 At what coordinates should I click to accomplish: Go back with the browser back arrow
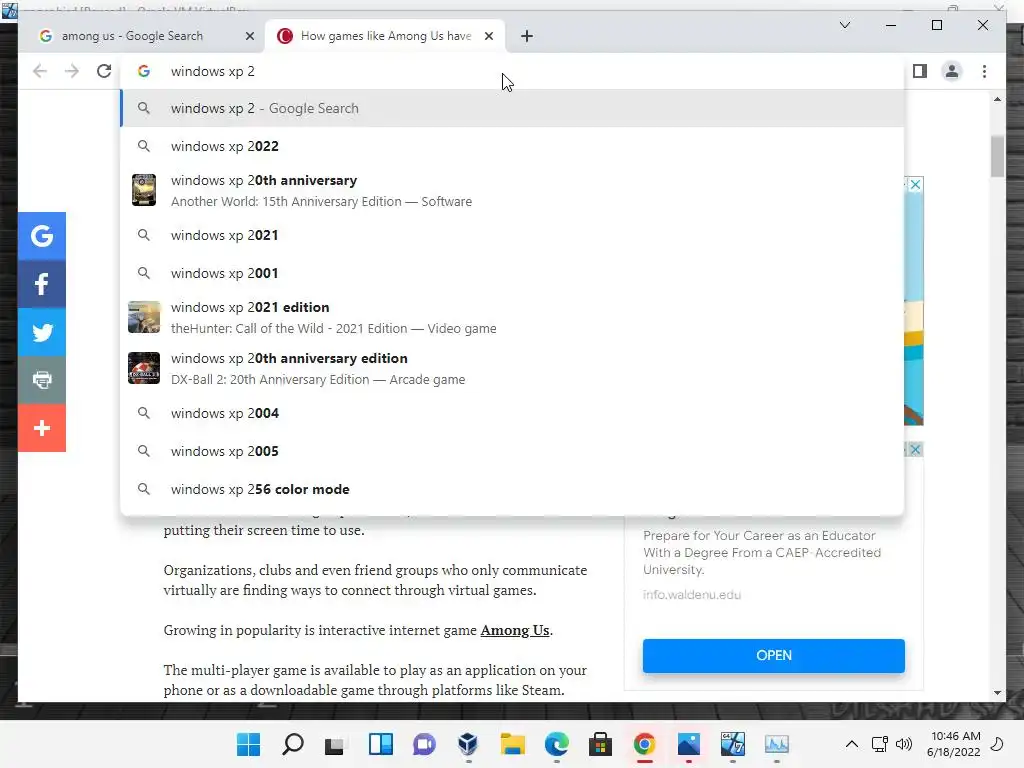(40, 71)
